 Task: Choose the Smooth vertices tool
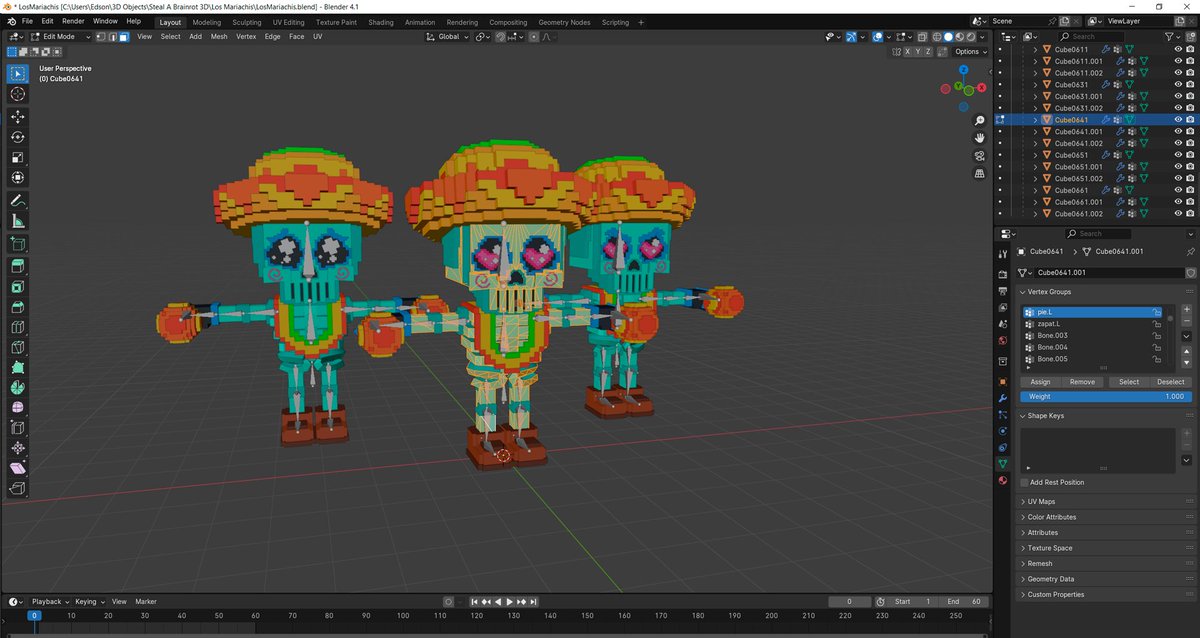(x=18, y=407)
